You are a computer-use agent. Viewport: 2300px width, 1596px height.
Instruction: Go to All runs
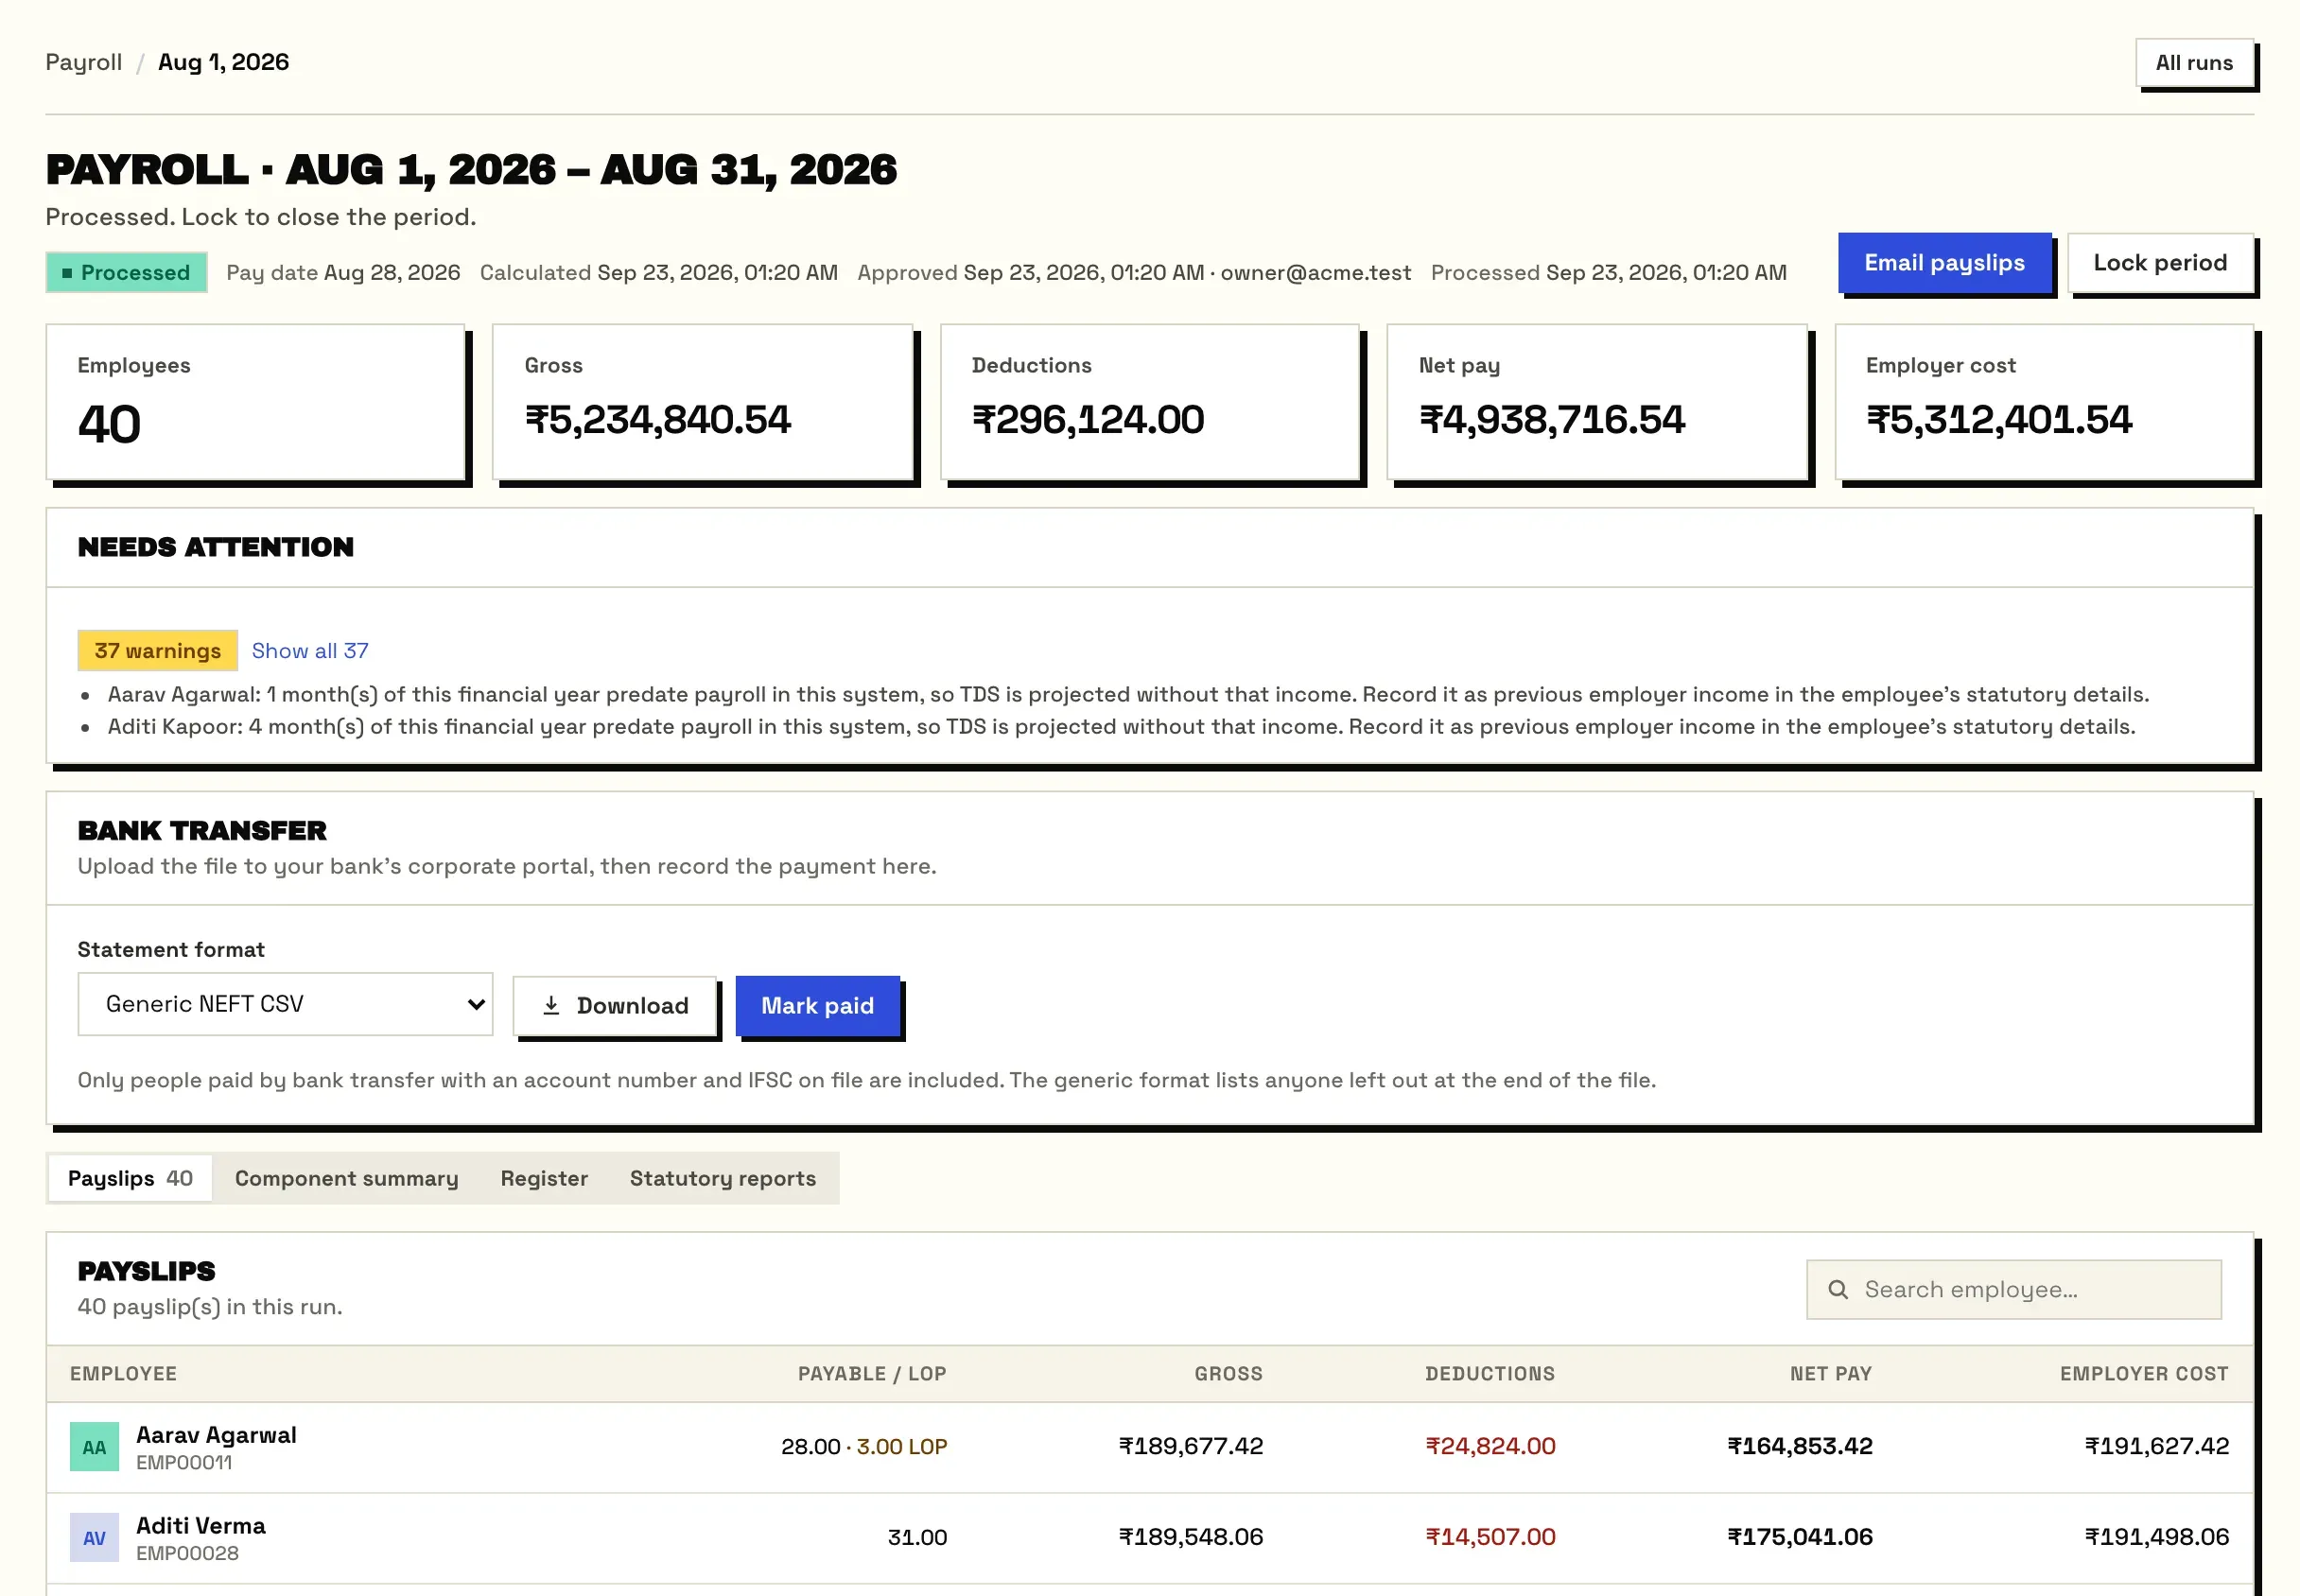tap(2194, 63)
